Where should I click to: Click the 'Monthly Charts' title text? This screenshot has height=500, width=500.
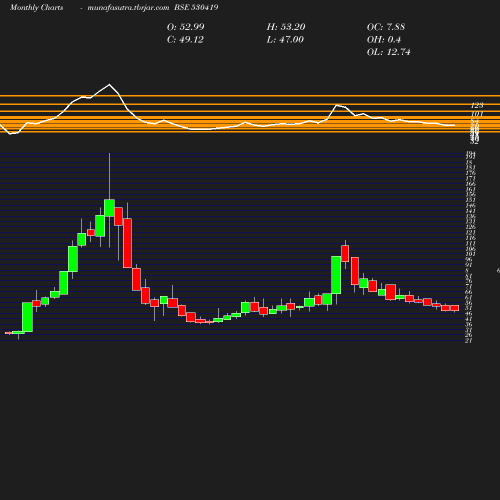tap(36, 7)
